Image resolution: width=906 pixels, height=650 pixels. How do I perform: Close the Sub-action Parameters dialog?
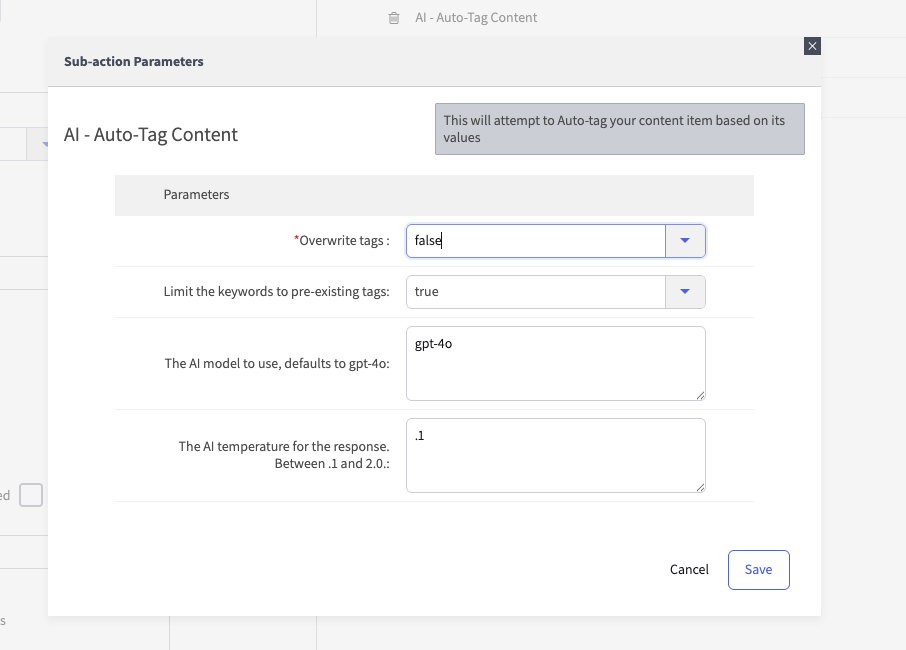[x=812, y=46]
